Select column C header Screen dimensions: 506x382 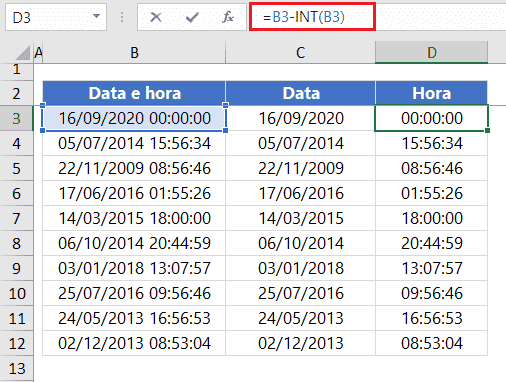click(x=300, y=53)
